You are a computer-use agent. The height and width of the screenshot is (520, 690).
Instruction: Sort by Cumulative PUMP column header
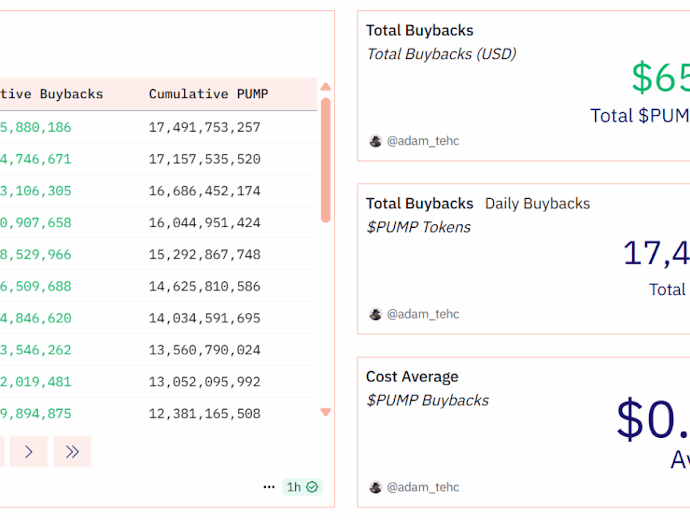(x=209, y=94)
